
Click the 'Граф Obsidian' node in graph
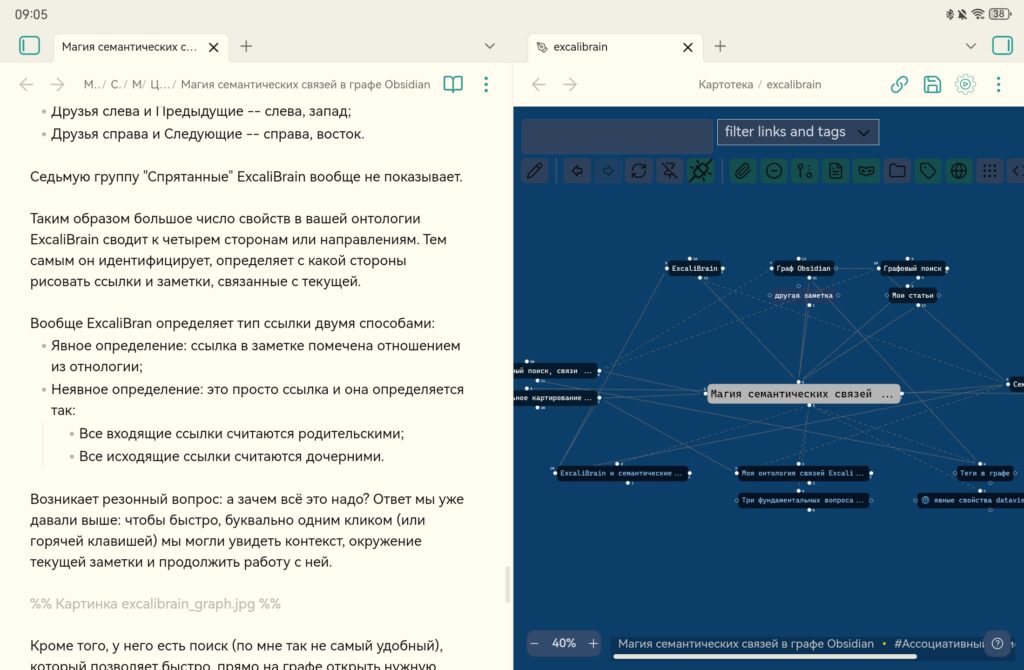(x=802, y=268)
